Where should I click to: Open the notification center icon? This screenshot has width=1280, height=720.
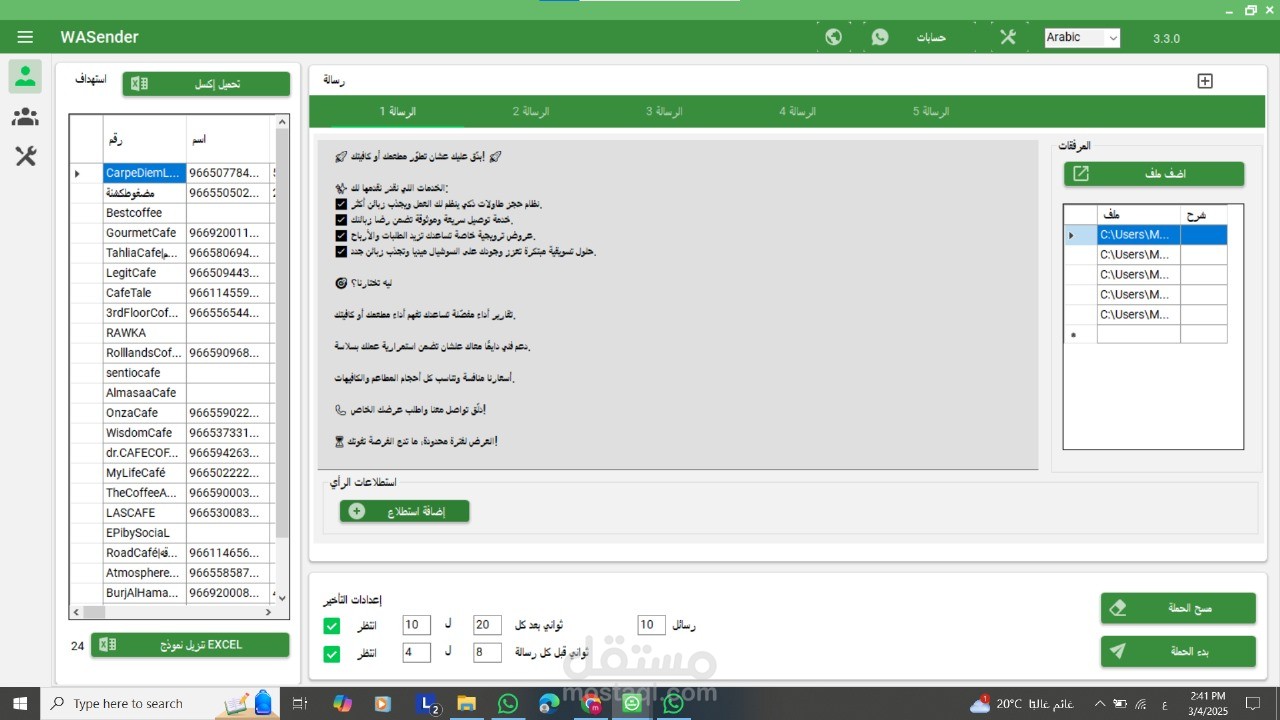1253,704
